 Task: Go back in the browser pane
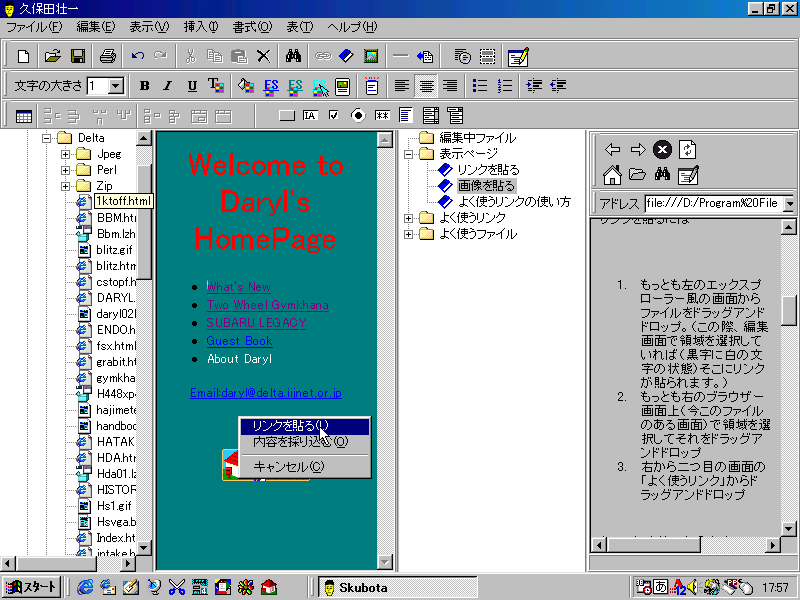pyautogui.click(x=612, y=149)
